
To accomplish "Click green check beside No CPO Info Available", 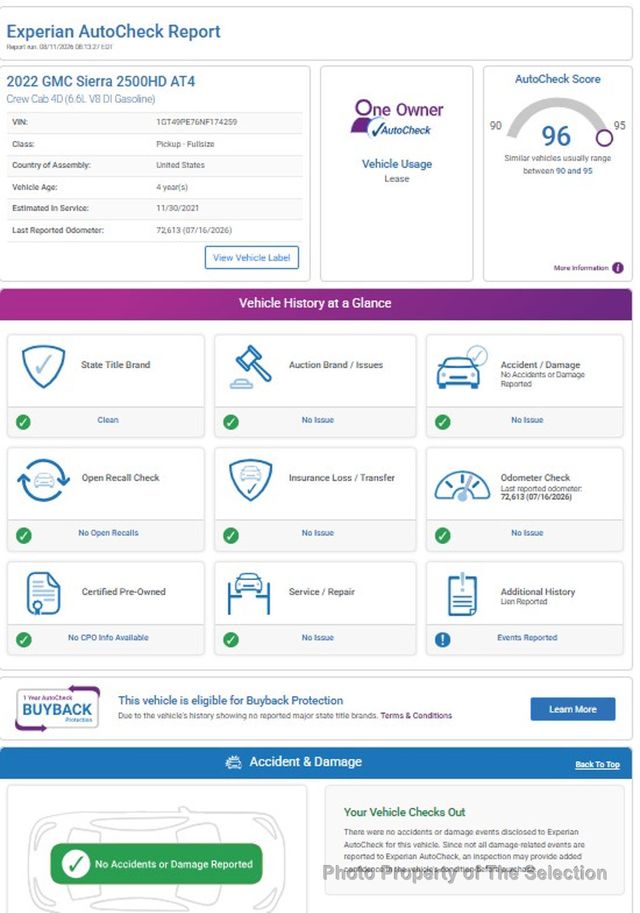I will pyautogui.click(x=23, y=639).
